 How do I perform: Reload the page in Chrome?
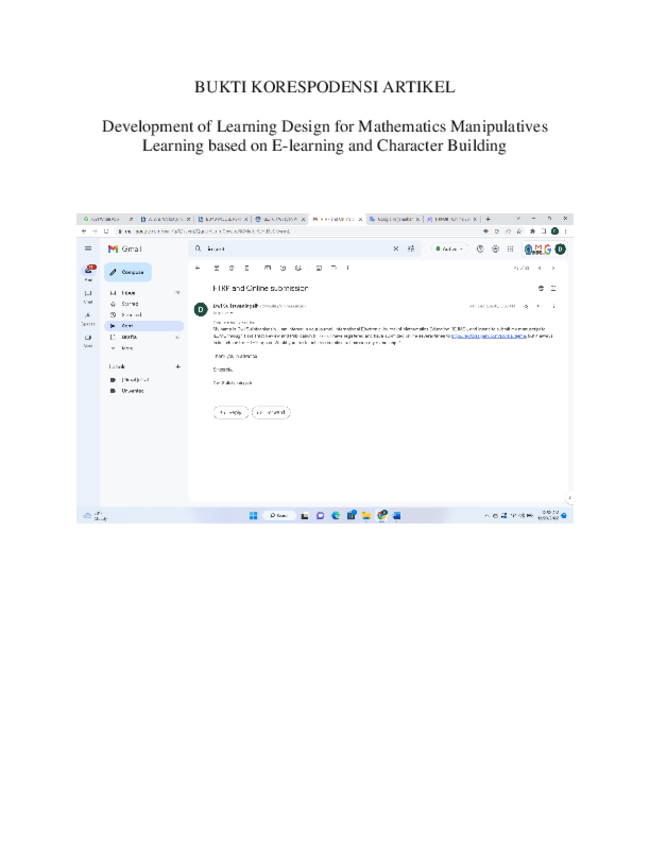[106, 232]
